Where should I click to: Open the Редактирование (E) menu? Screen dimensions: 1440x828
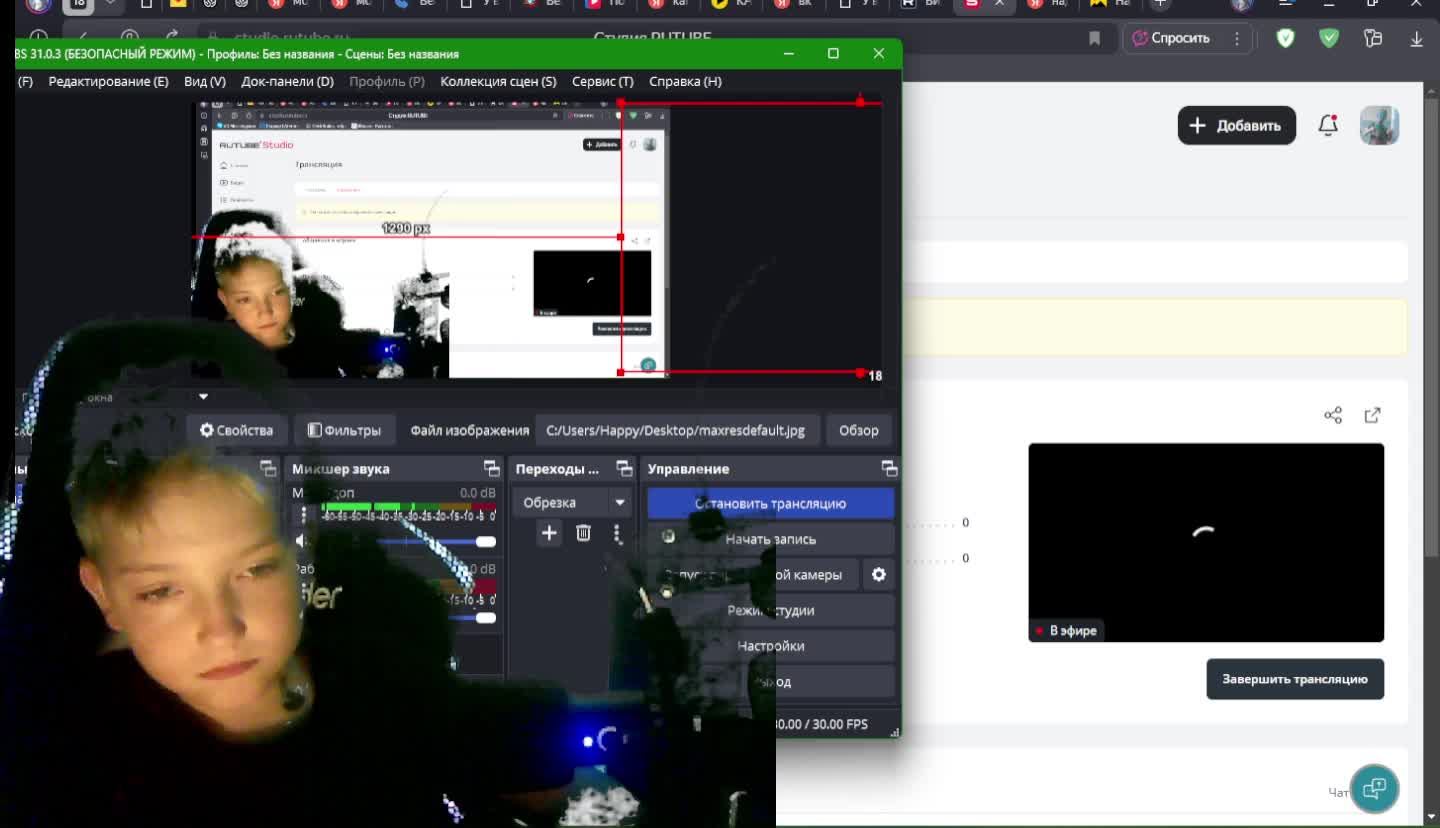click(108, 81)
